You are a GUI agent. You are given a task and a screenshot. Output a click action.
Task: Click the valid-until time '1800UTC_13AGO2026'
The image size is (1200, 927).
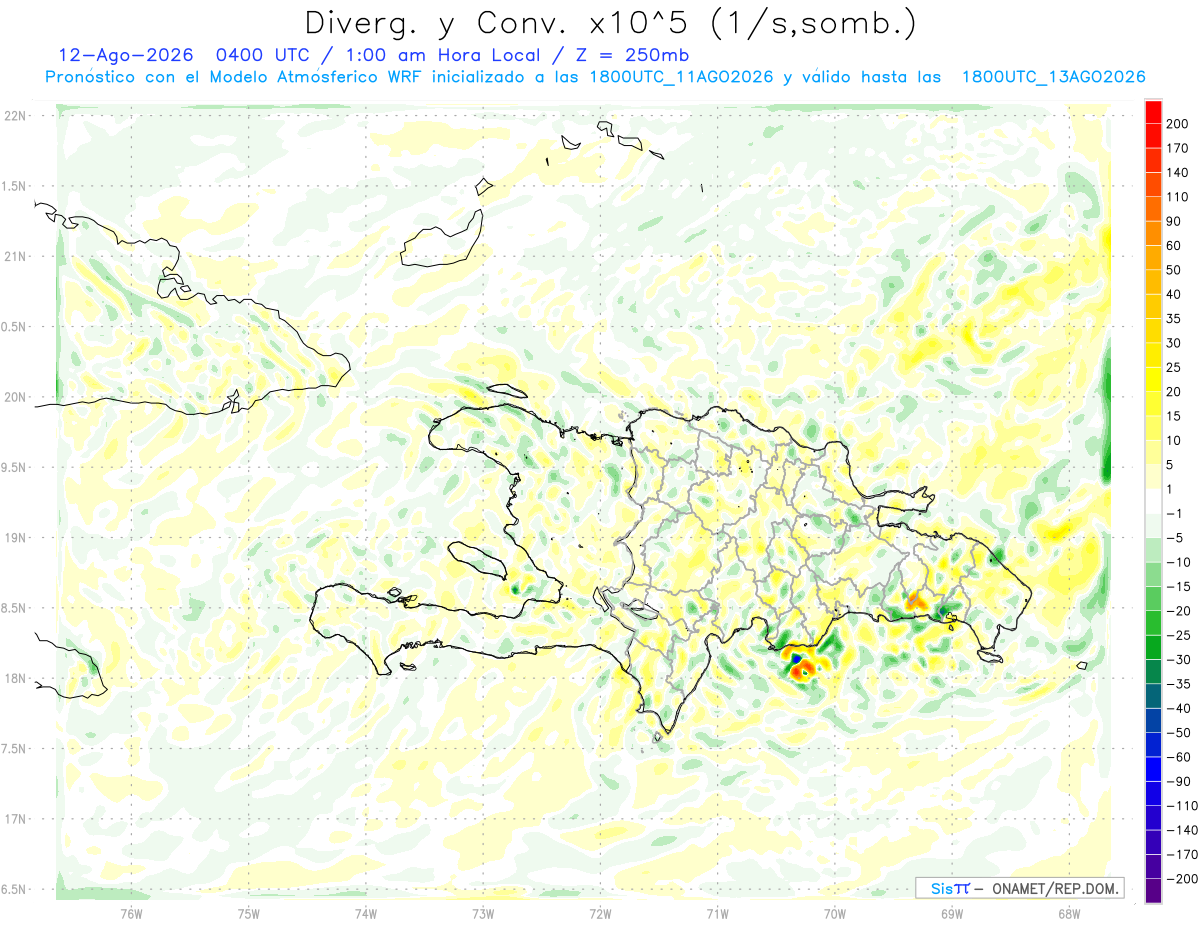1053,77
